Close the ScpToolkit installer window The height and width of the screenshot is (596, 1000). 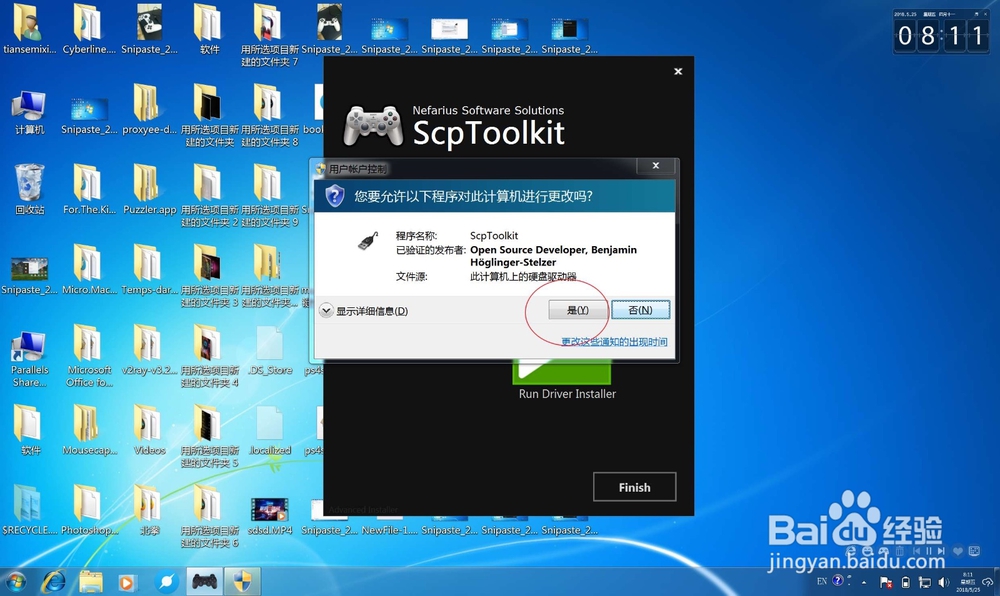[x=678, y=71]
